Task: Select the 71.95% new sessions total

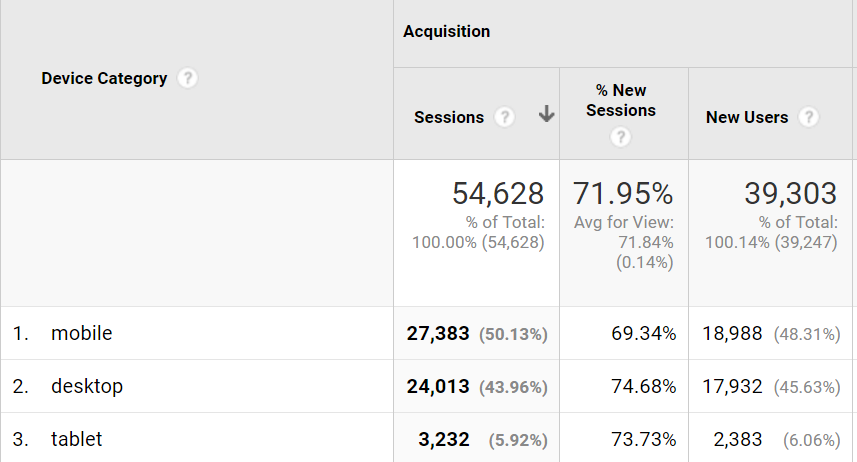Action: (x=624, y=193)
